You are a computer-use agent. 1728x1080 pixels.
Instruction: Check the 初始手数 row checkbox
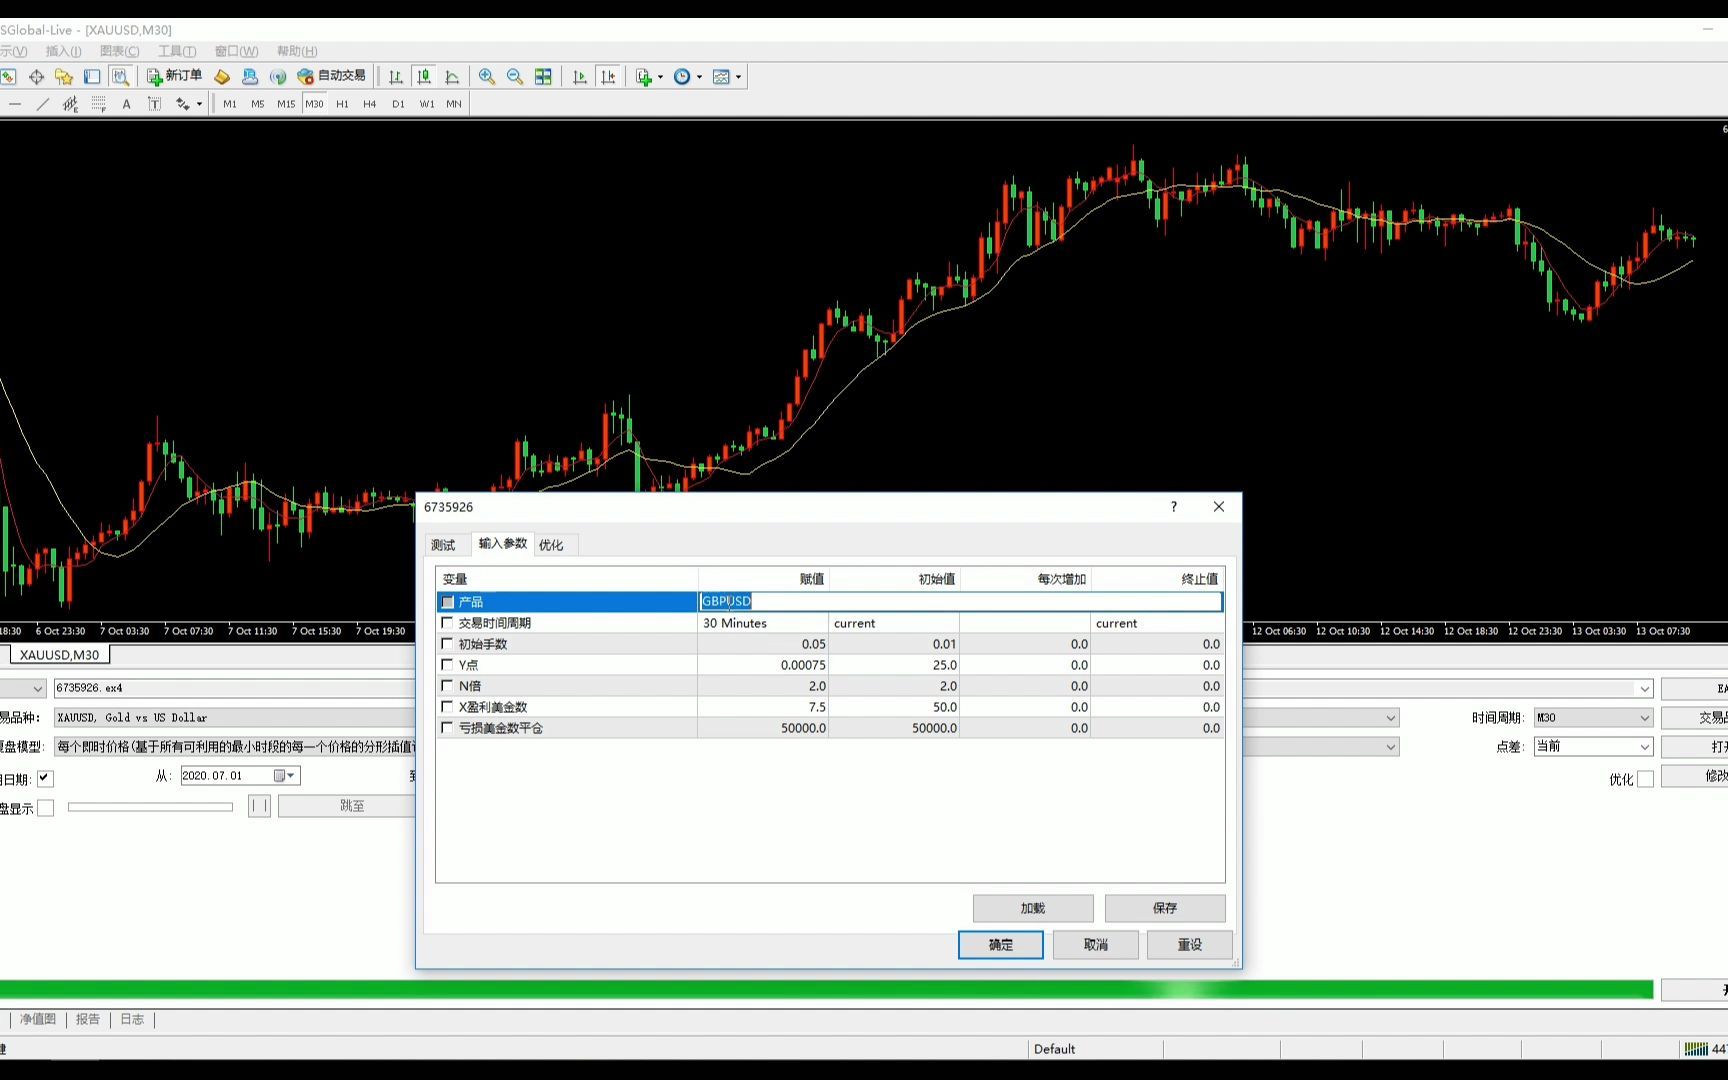point(447,644)
